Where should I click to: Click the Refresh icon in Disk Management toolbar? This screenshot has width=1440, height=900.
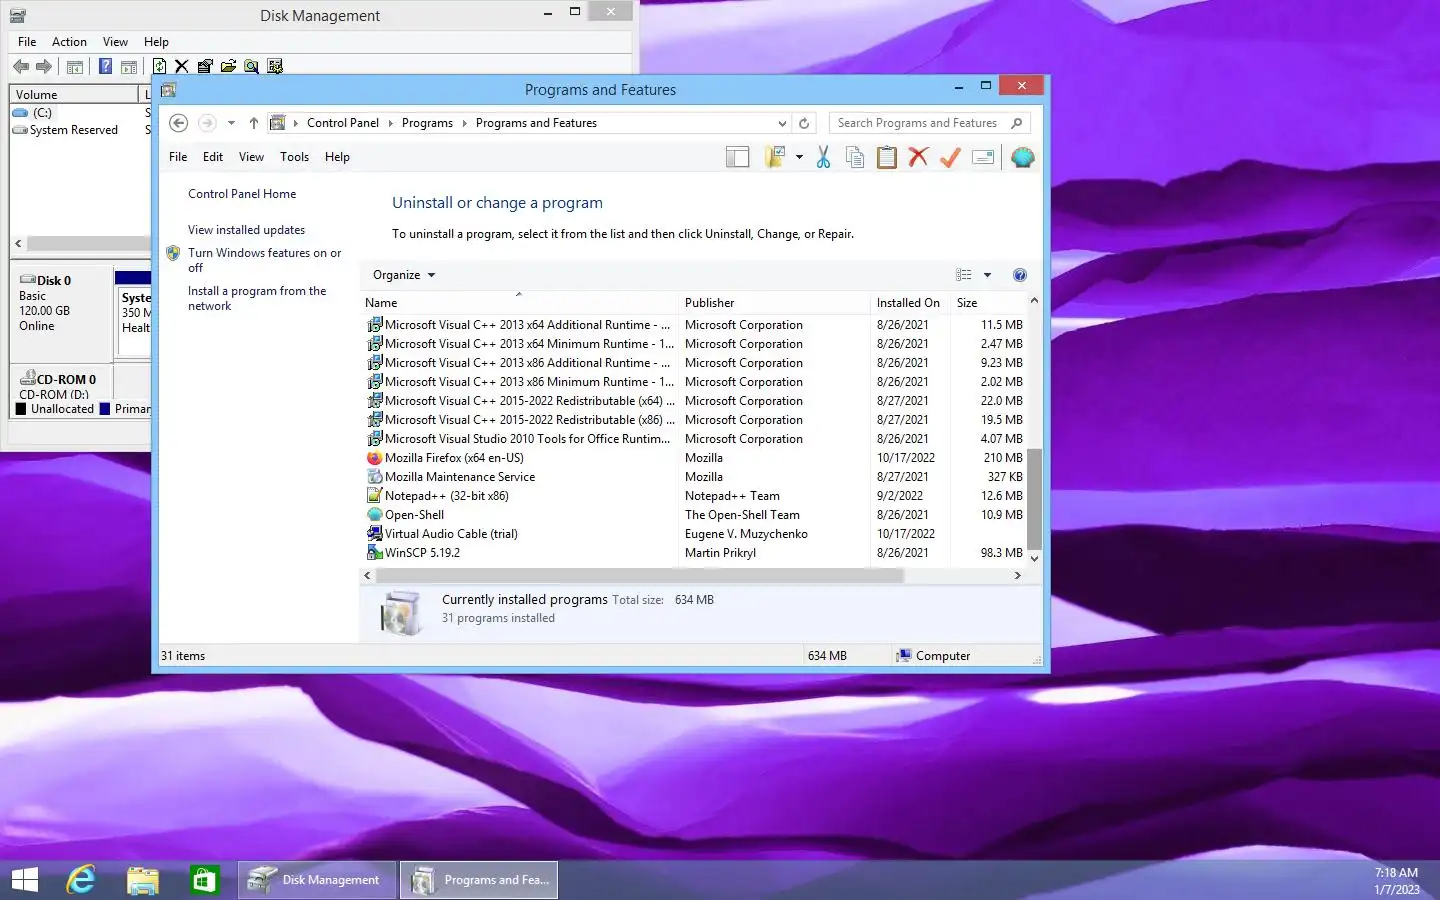point(159,66)
